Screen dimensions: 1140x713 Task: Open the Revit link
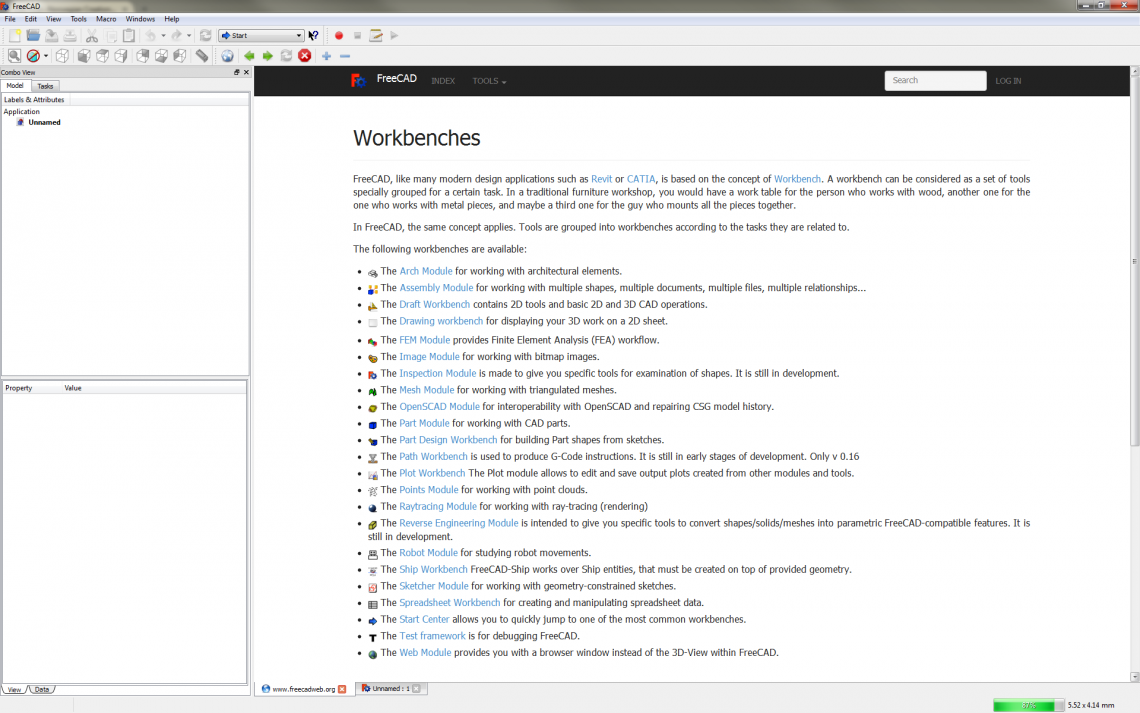[x=601, y=179]
